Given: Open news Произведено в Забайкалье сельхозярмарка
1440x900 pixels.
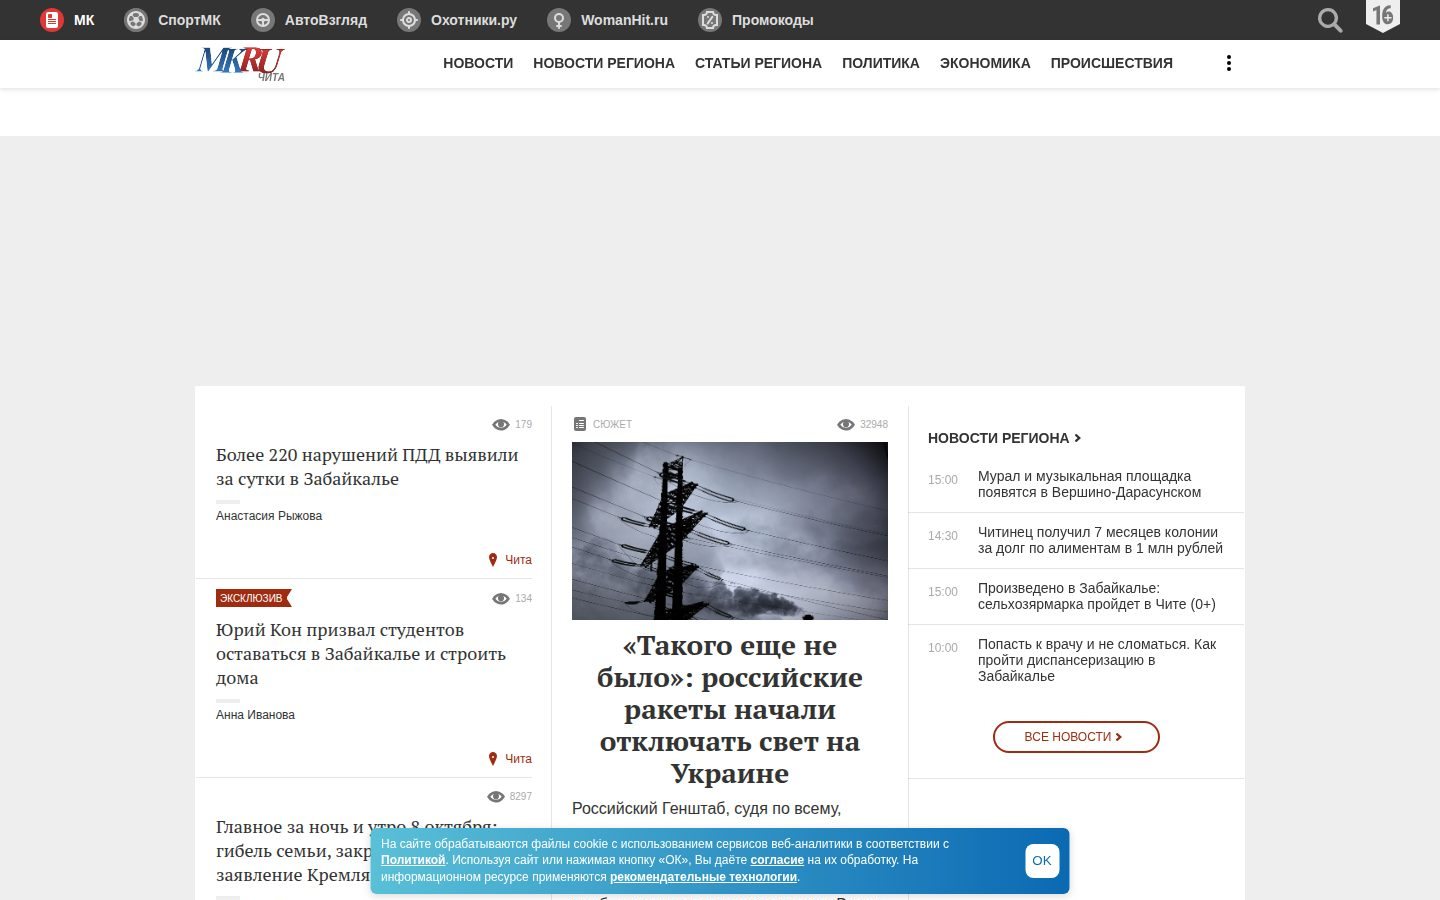Looking at the screenshot, I should coord(1097,596).
